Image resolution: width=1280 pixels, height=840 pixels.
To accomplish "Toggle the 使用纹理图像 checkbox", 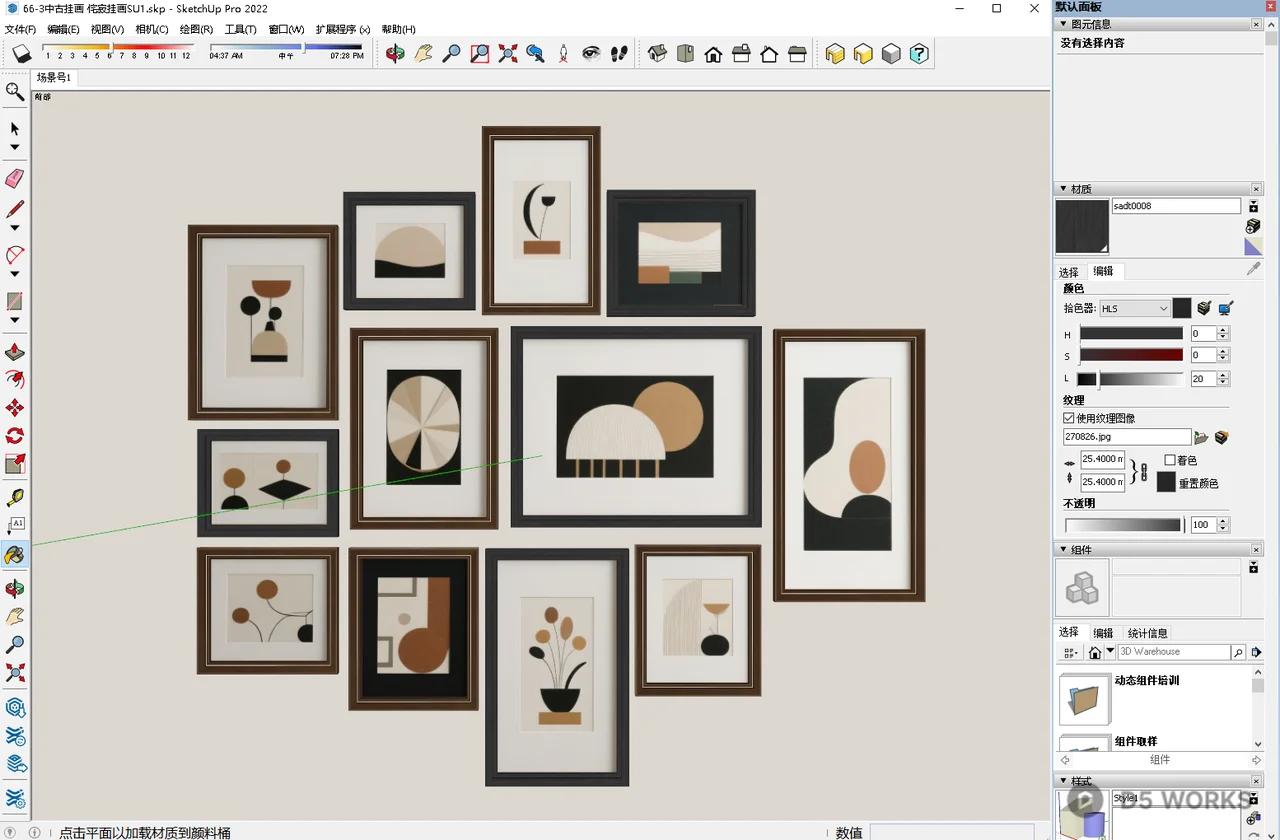I will pyautogui.click(x=1068, y=418).
